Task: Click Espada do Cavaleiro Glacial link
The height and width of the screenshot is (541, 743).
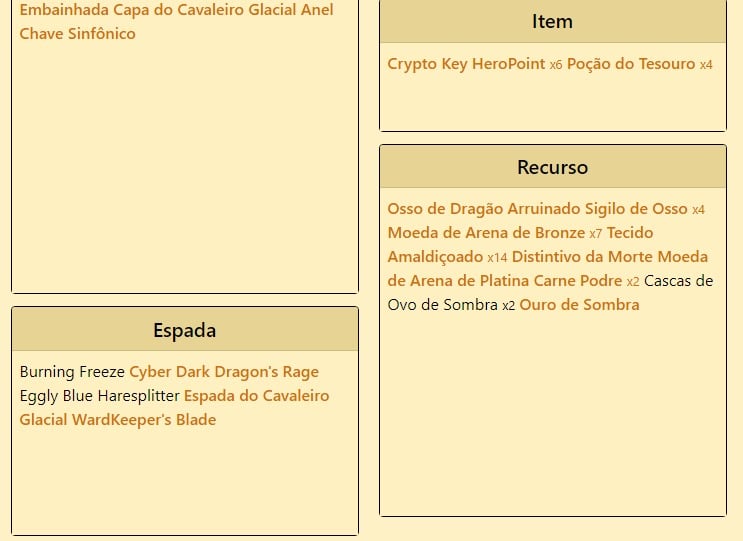Action: (256, 396)
